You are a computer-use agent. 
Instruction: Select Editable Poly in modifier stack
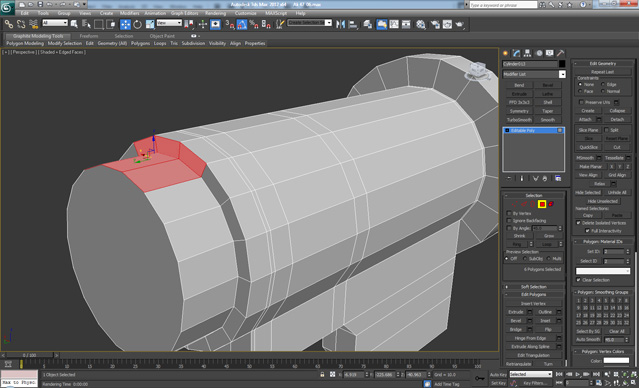(x=533, y=130)
